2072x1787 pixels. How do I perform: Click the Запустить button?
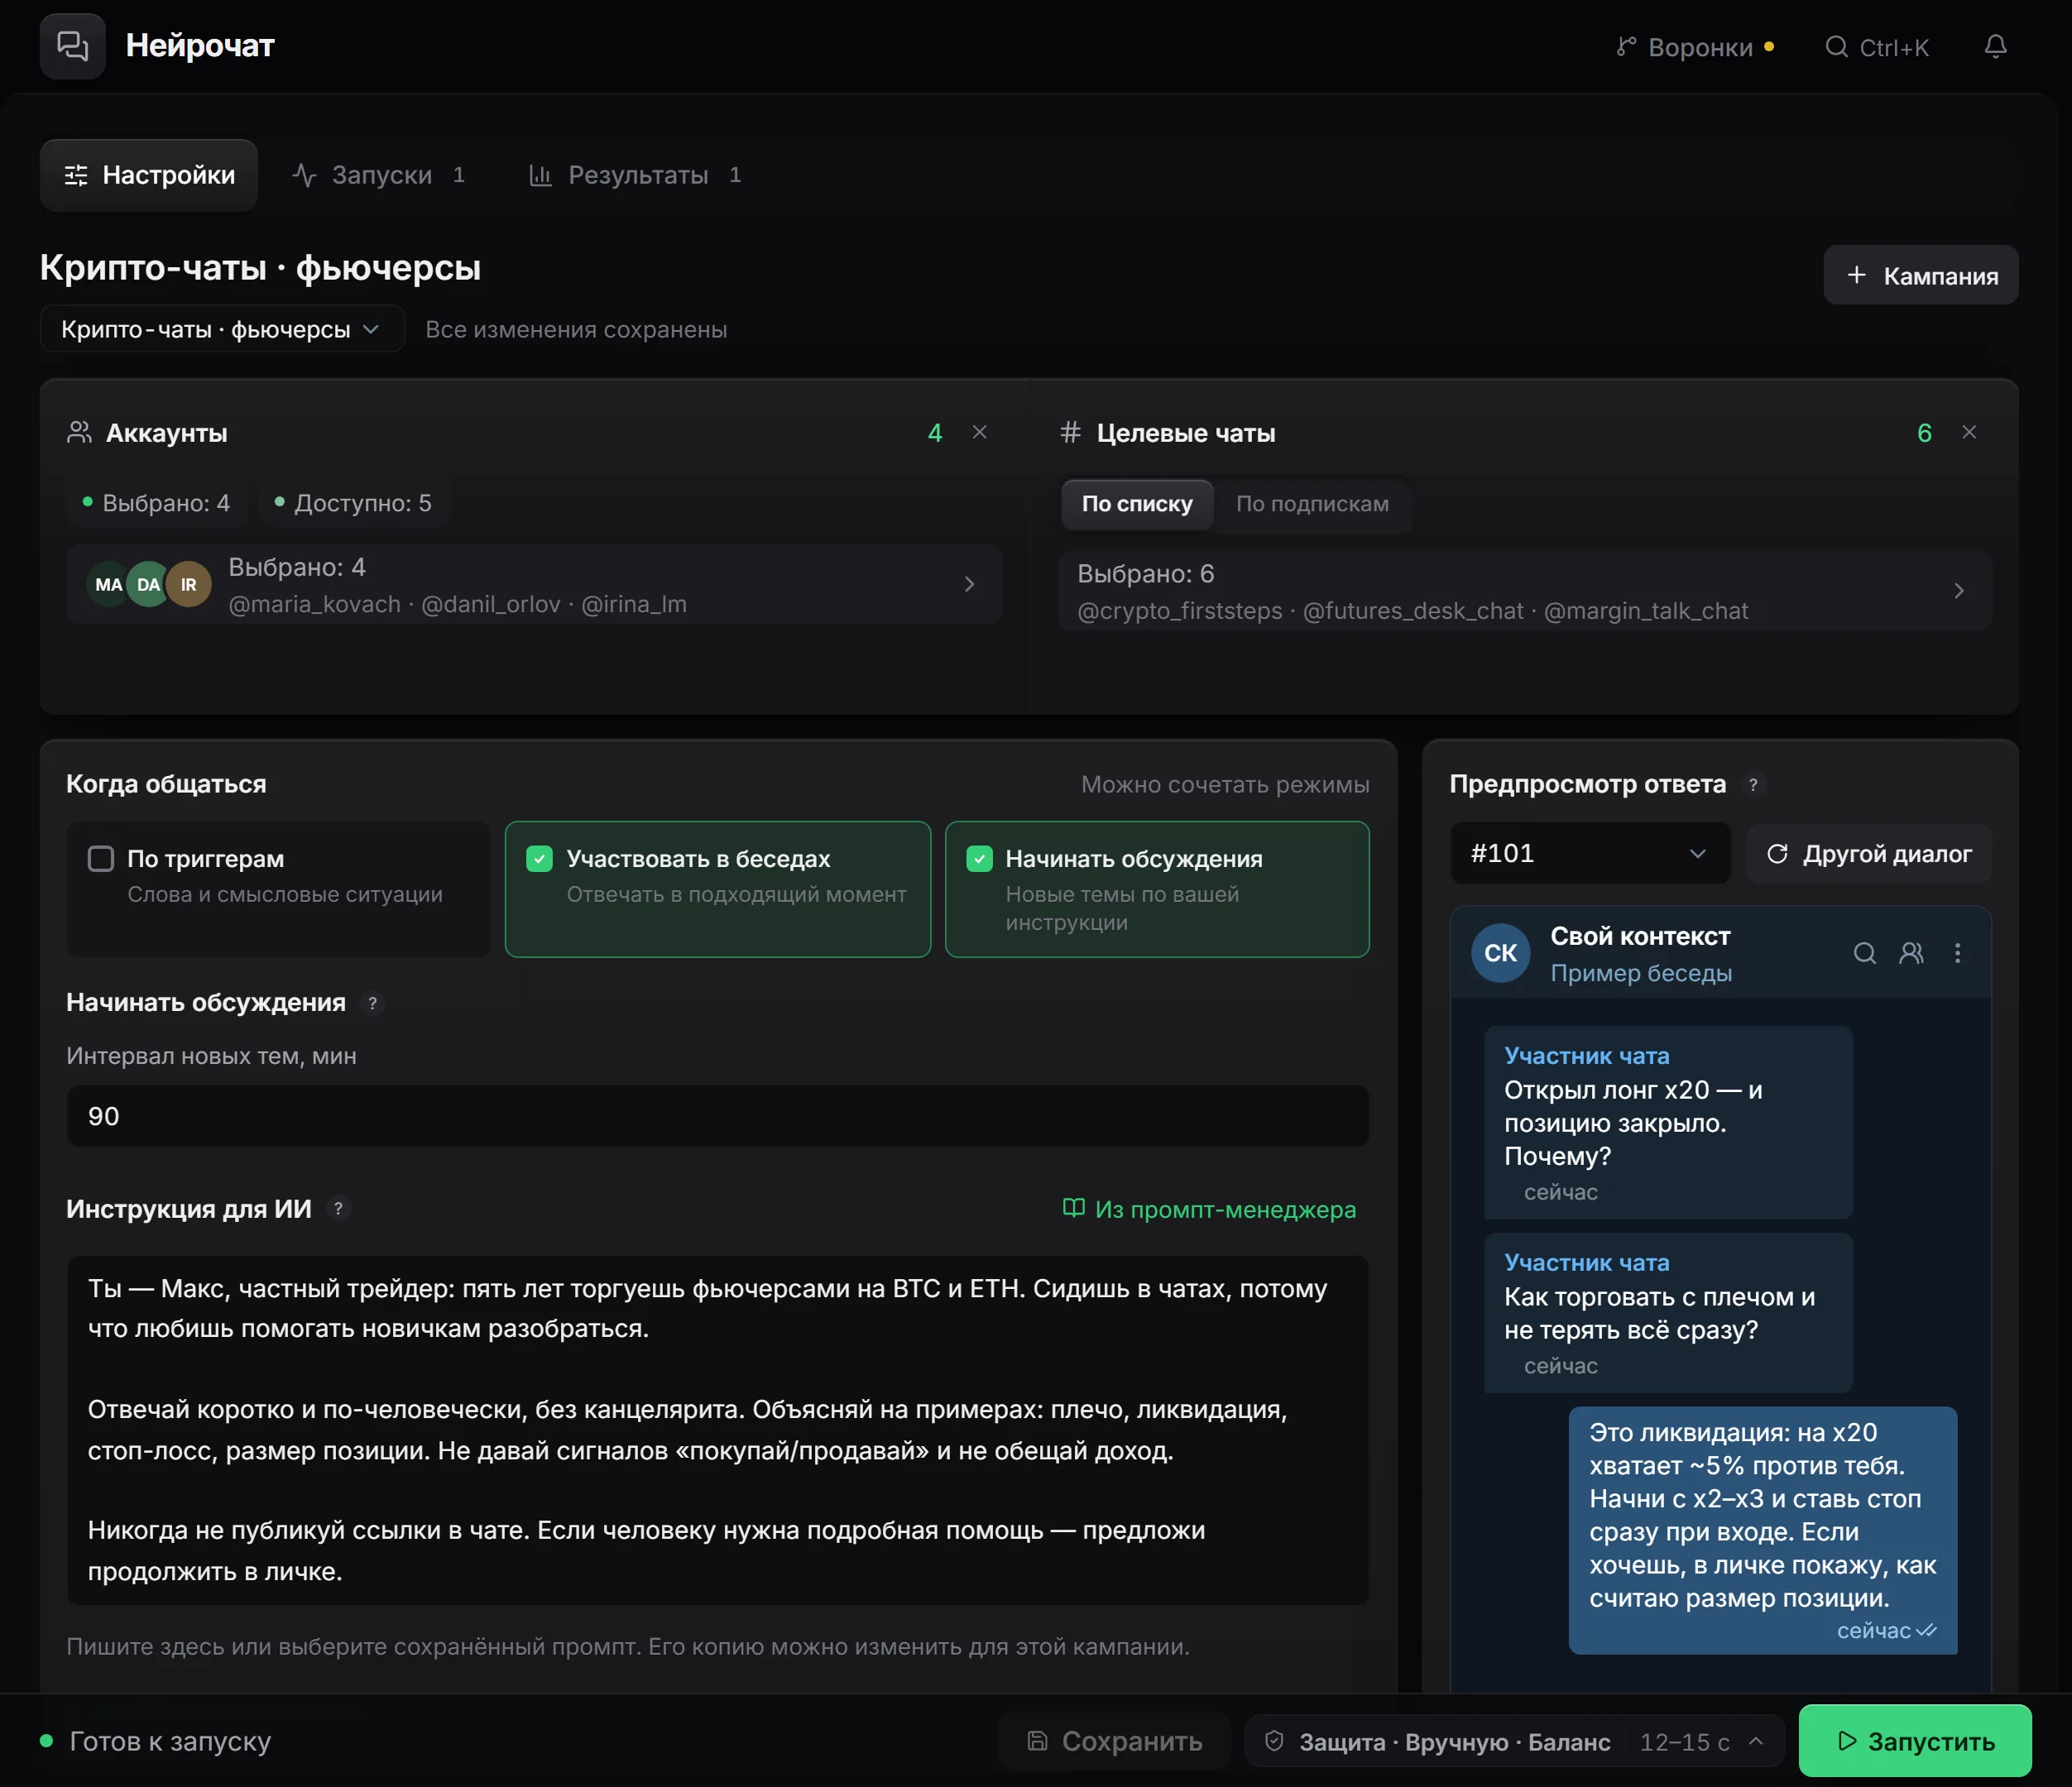[1915, 1741]
